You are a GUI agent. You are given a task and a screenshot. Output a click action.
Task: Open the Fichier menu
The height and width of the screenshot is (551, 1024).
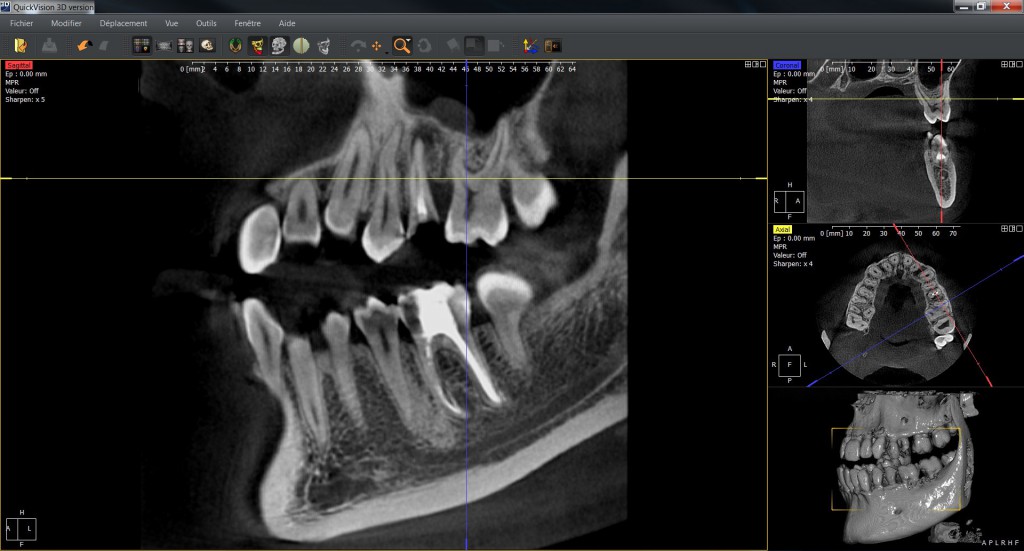coord(22,23)
